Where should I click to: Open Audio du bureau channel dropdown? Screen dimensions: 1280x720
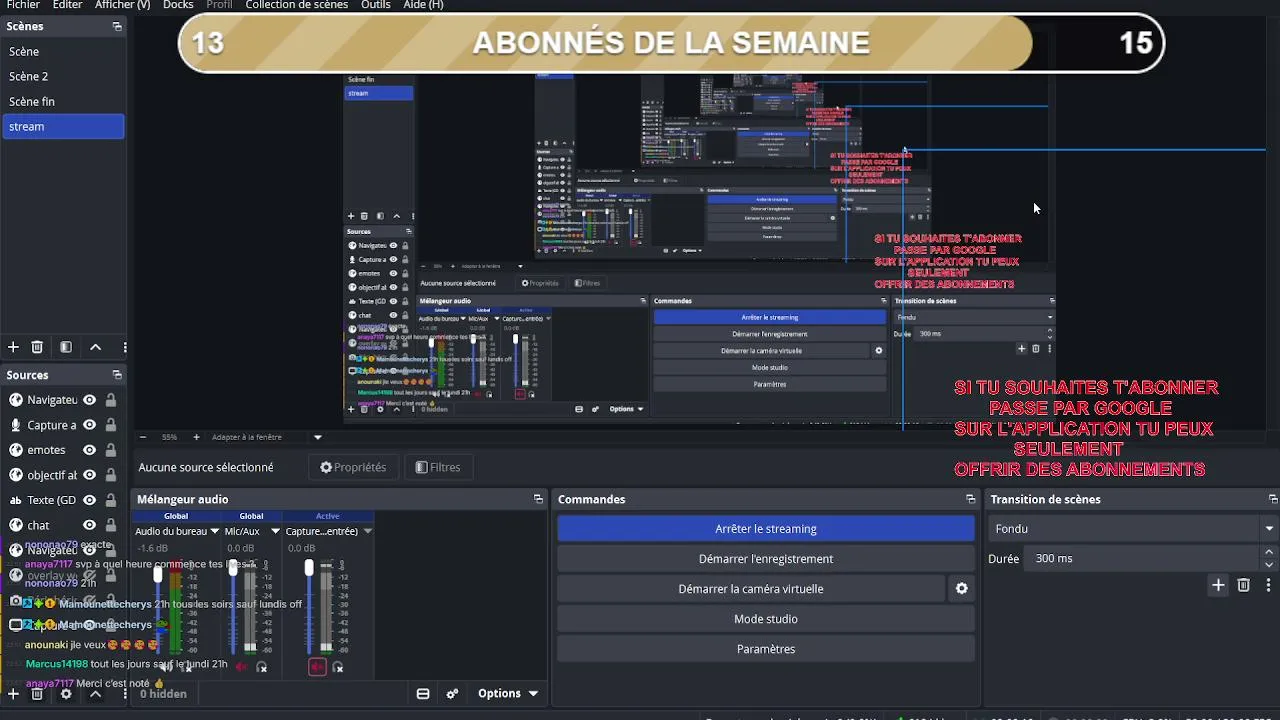pos(214,531)
